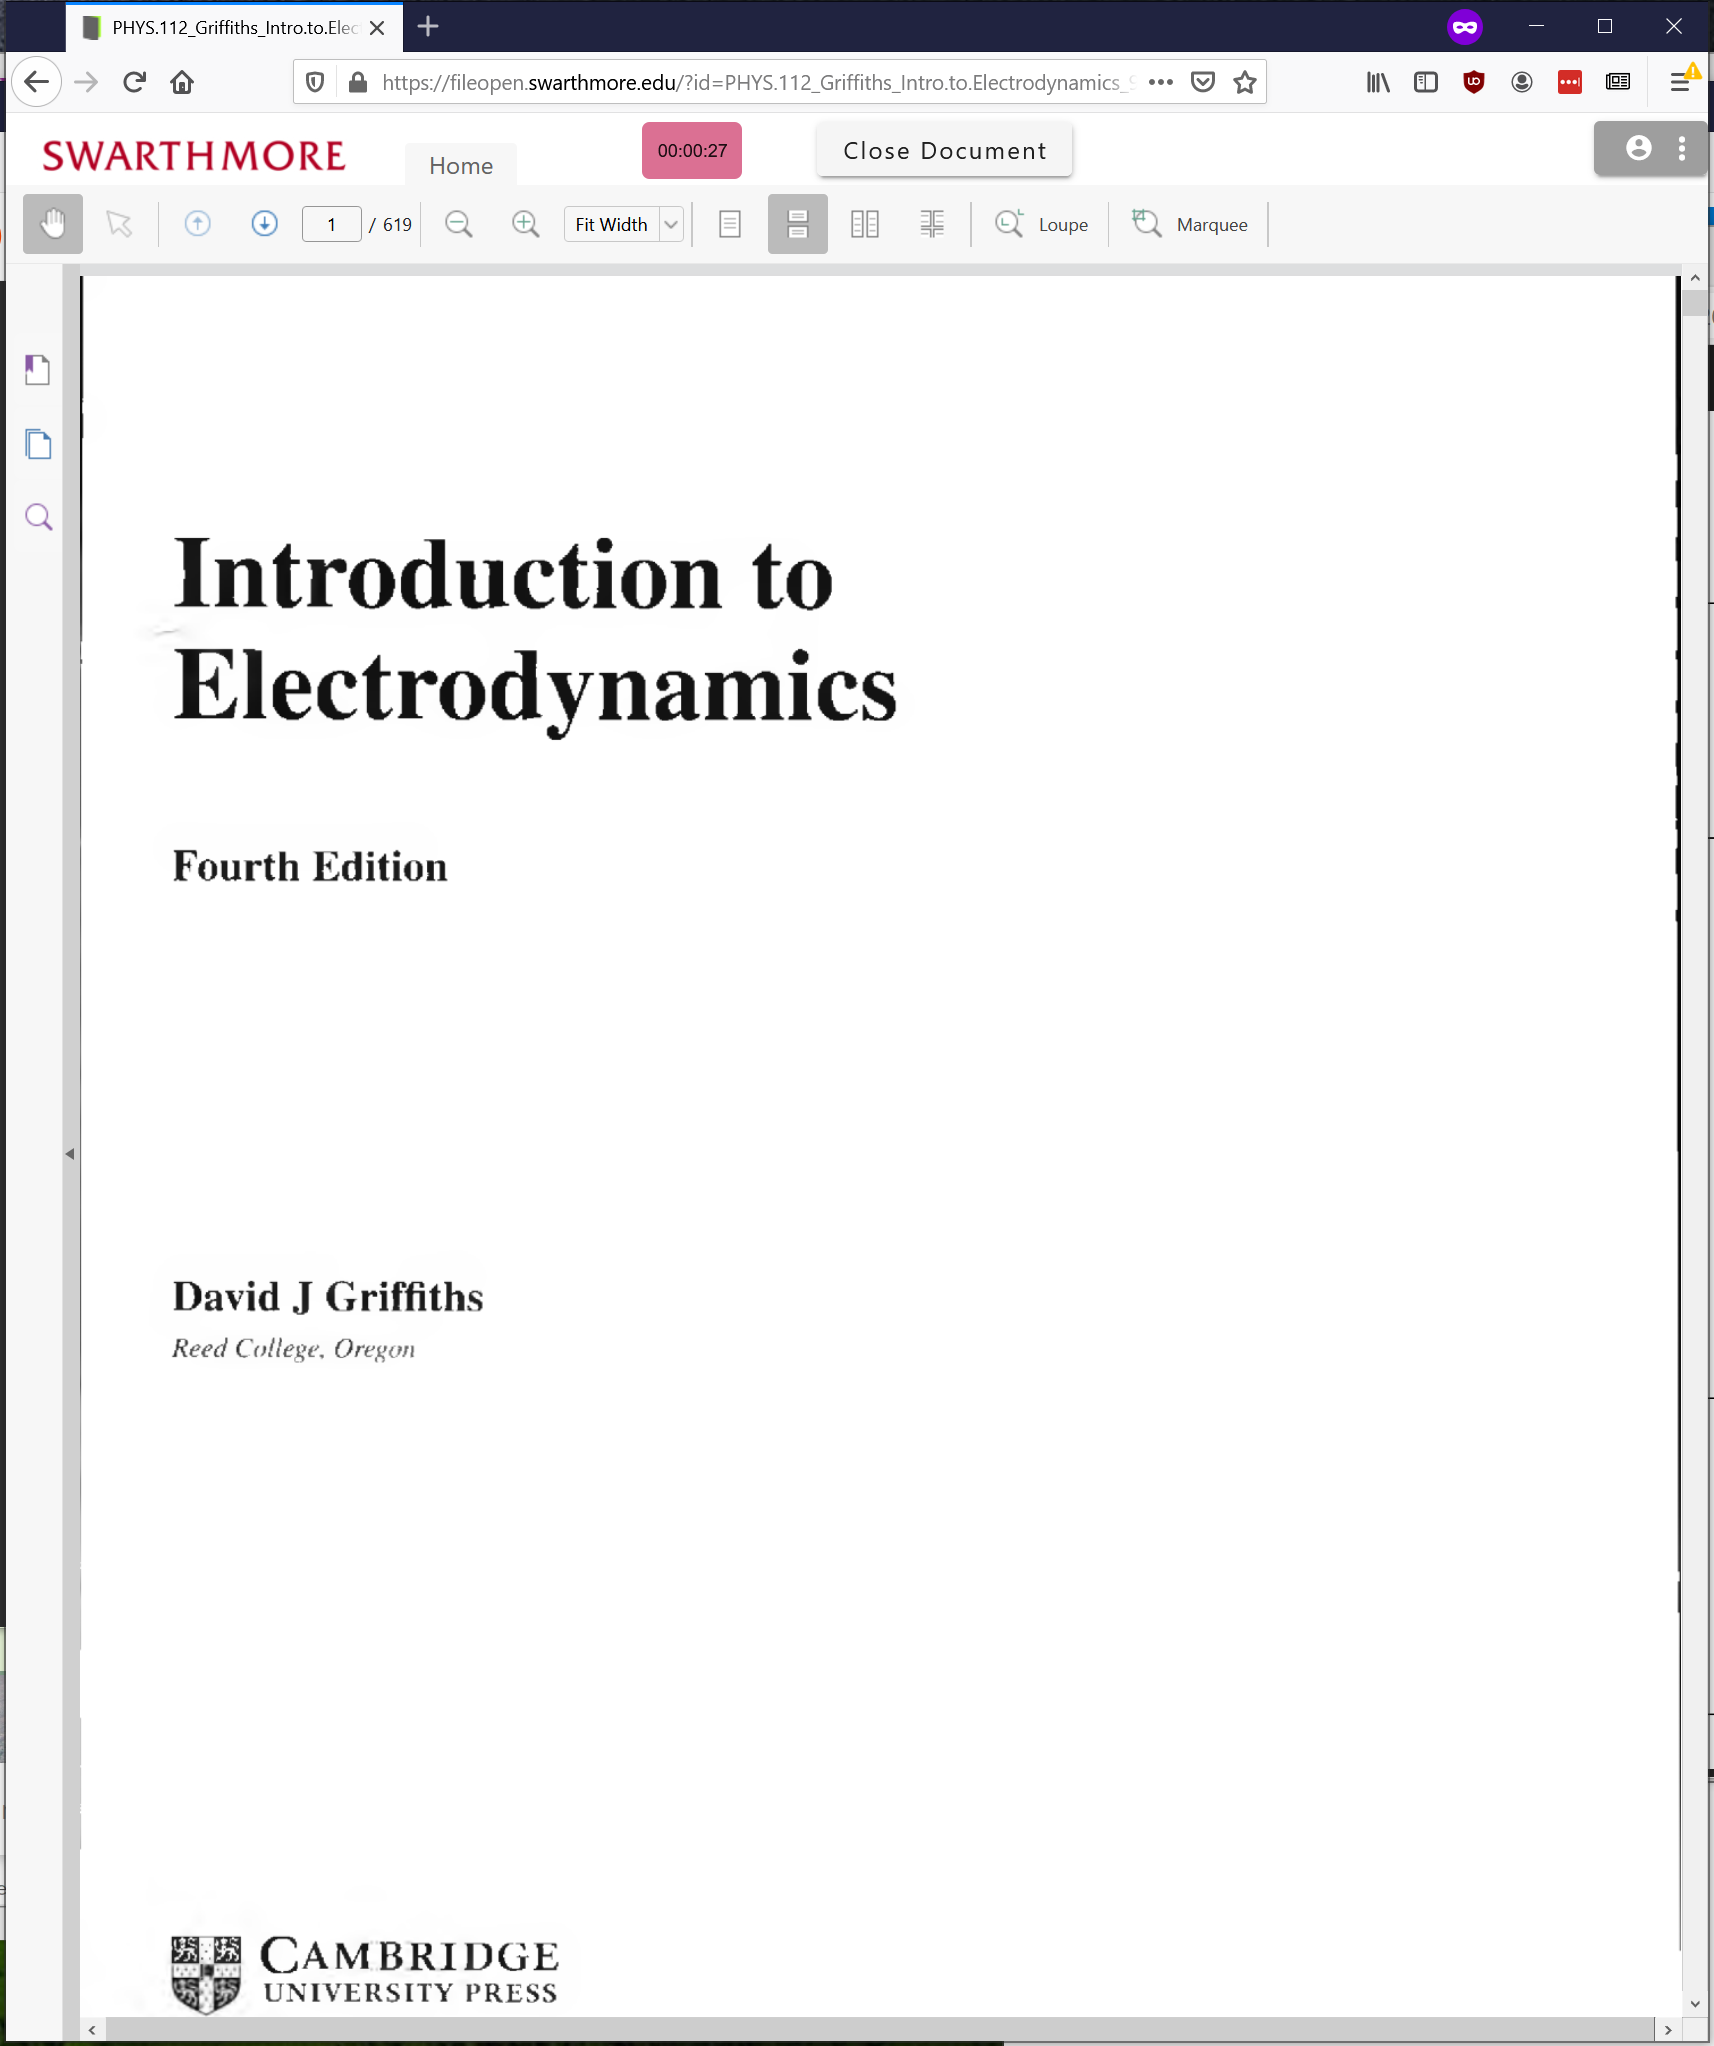Select the arrow selection tool
Screen dimensions: 1714x2046
(x=119, y=224)
